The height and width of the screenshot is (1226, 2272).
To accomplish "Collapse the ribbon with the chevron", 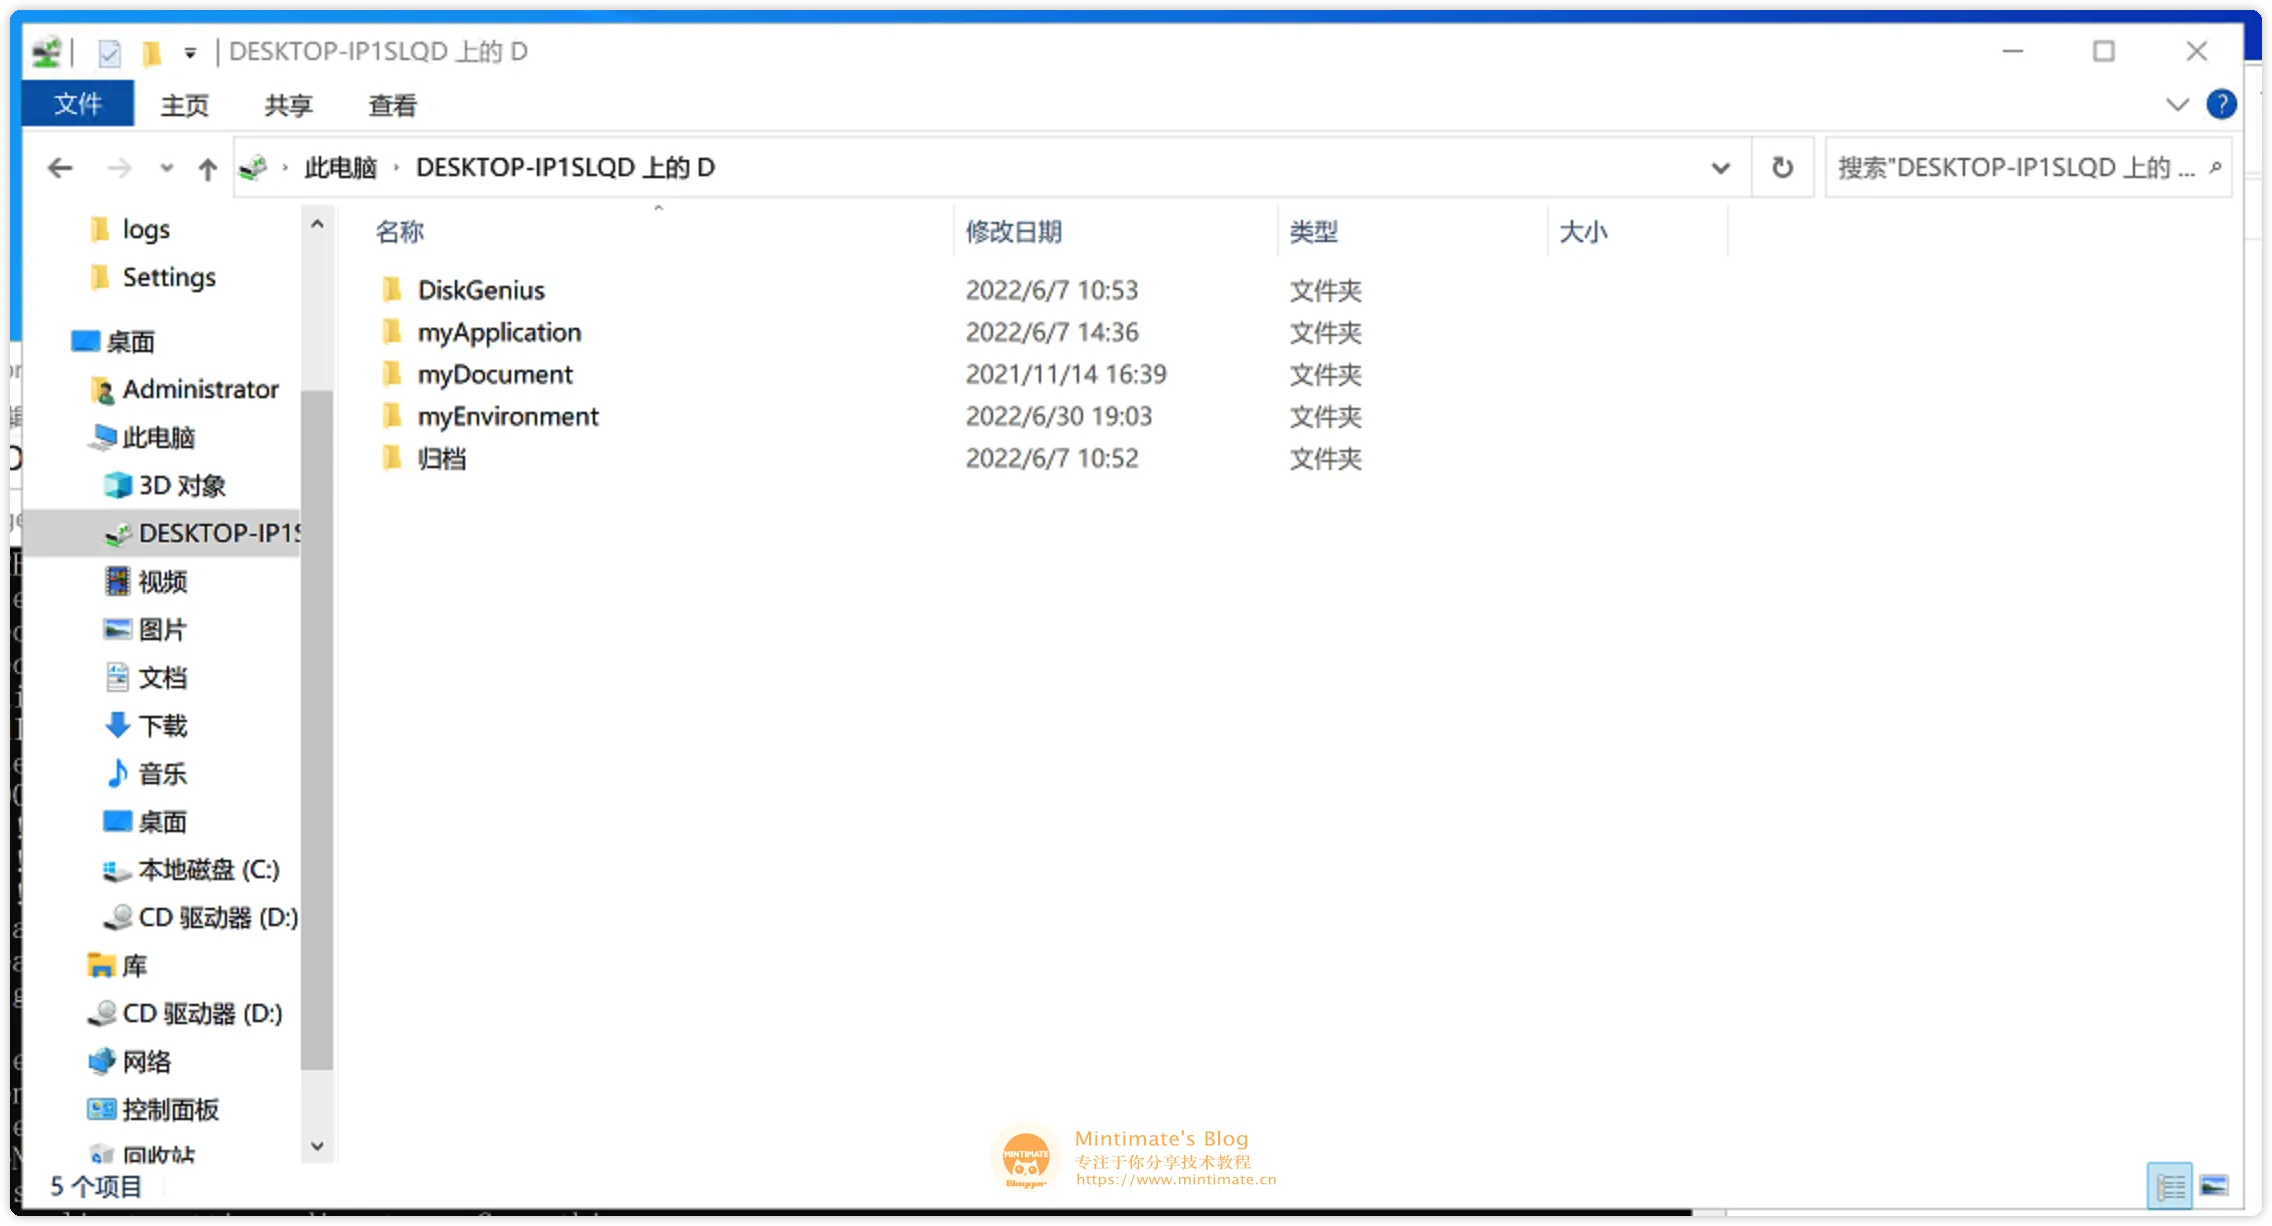I will coord(2178,105).
